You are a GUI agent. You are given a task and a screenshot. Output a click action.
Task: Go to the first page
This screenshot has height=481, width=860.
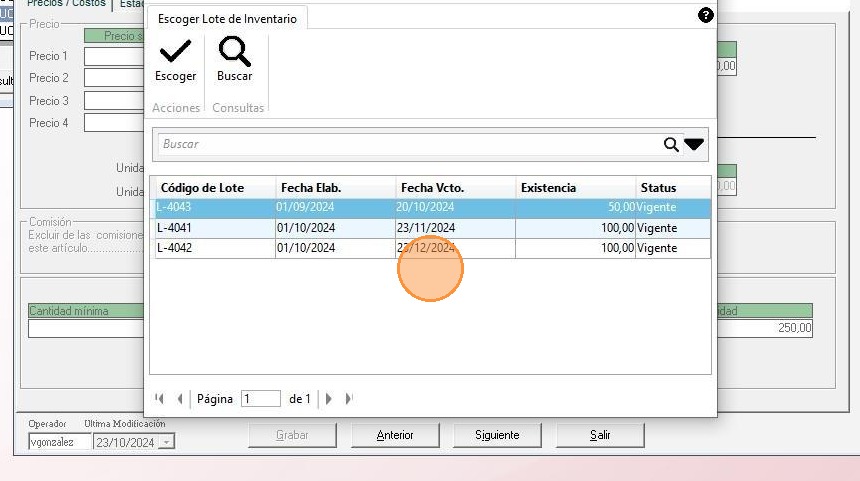160,399
